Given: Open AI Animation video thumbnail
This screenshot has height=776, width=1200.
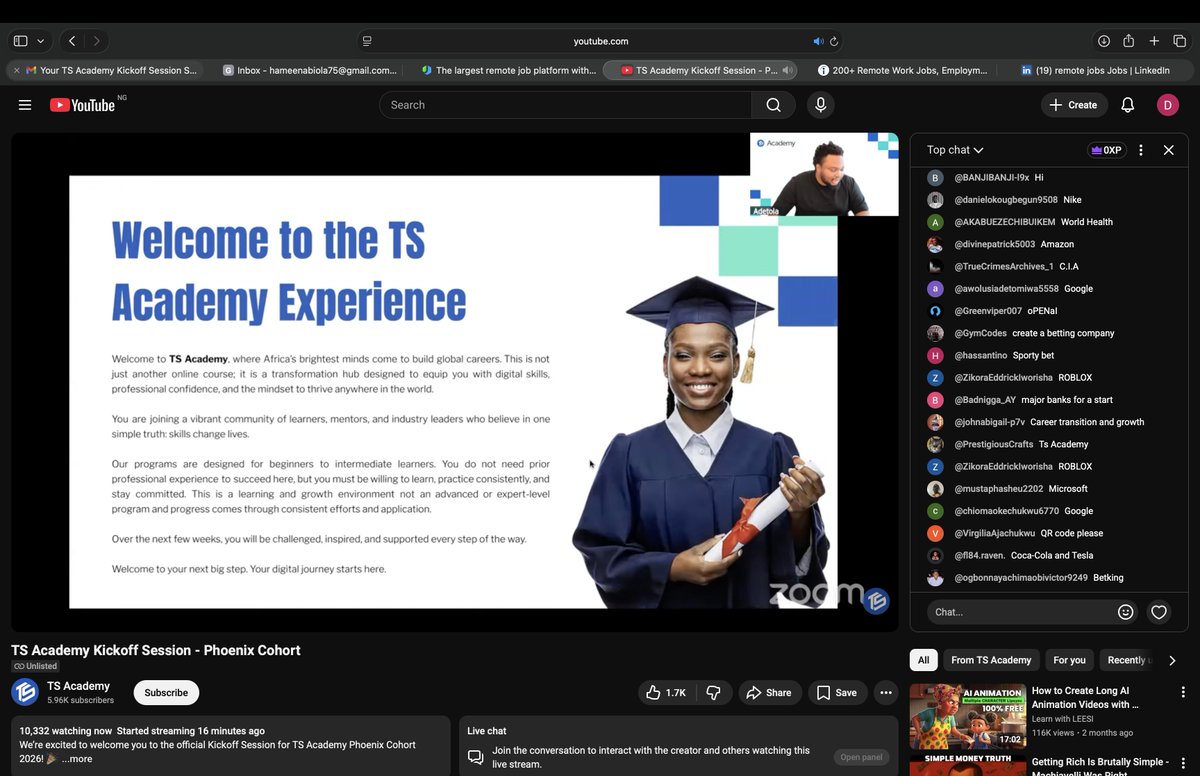Looking at the screenshot, I should (x=967, y=716).
